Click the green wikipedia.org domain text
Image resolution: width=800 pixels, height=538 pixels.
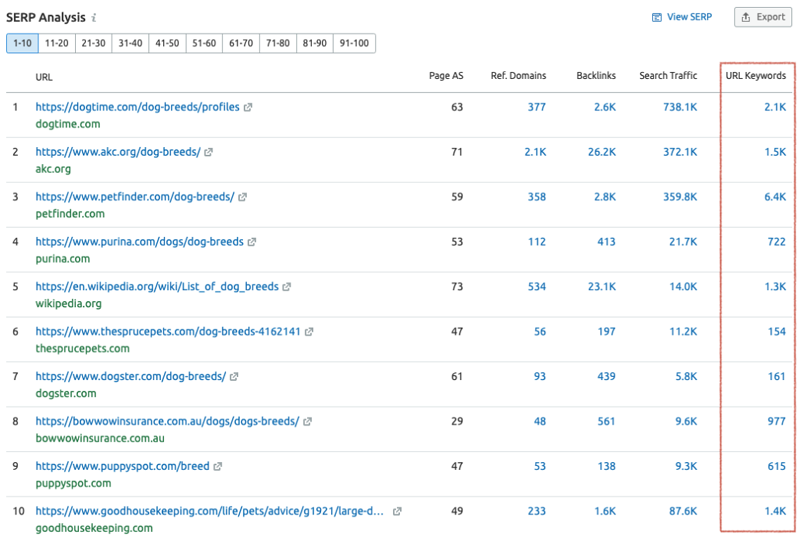[x=68, y=304]
